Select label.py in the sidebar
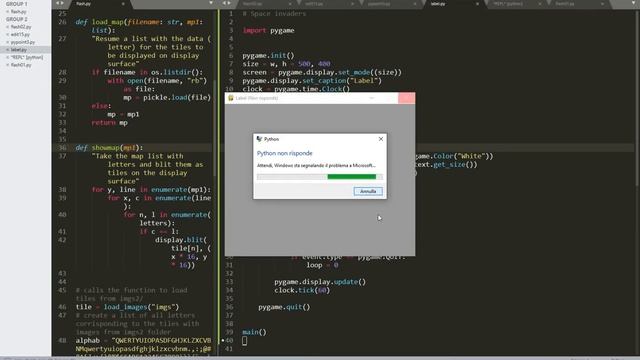The width and height of the screenshot is (640, 360). (x=19, y=50)
